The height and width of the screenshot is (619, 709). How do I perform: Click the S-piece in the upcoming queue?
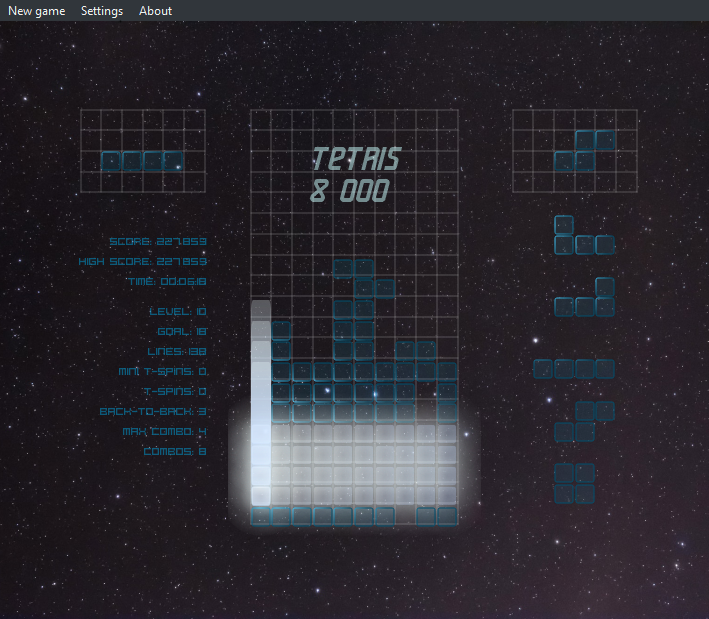pyautogui.click(x=584, y=421)
